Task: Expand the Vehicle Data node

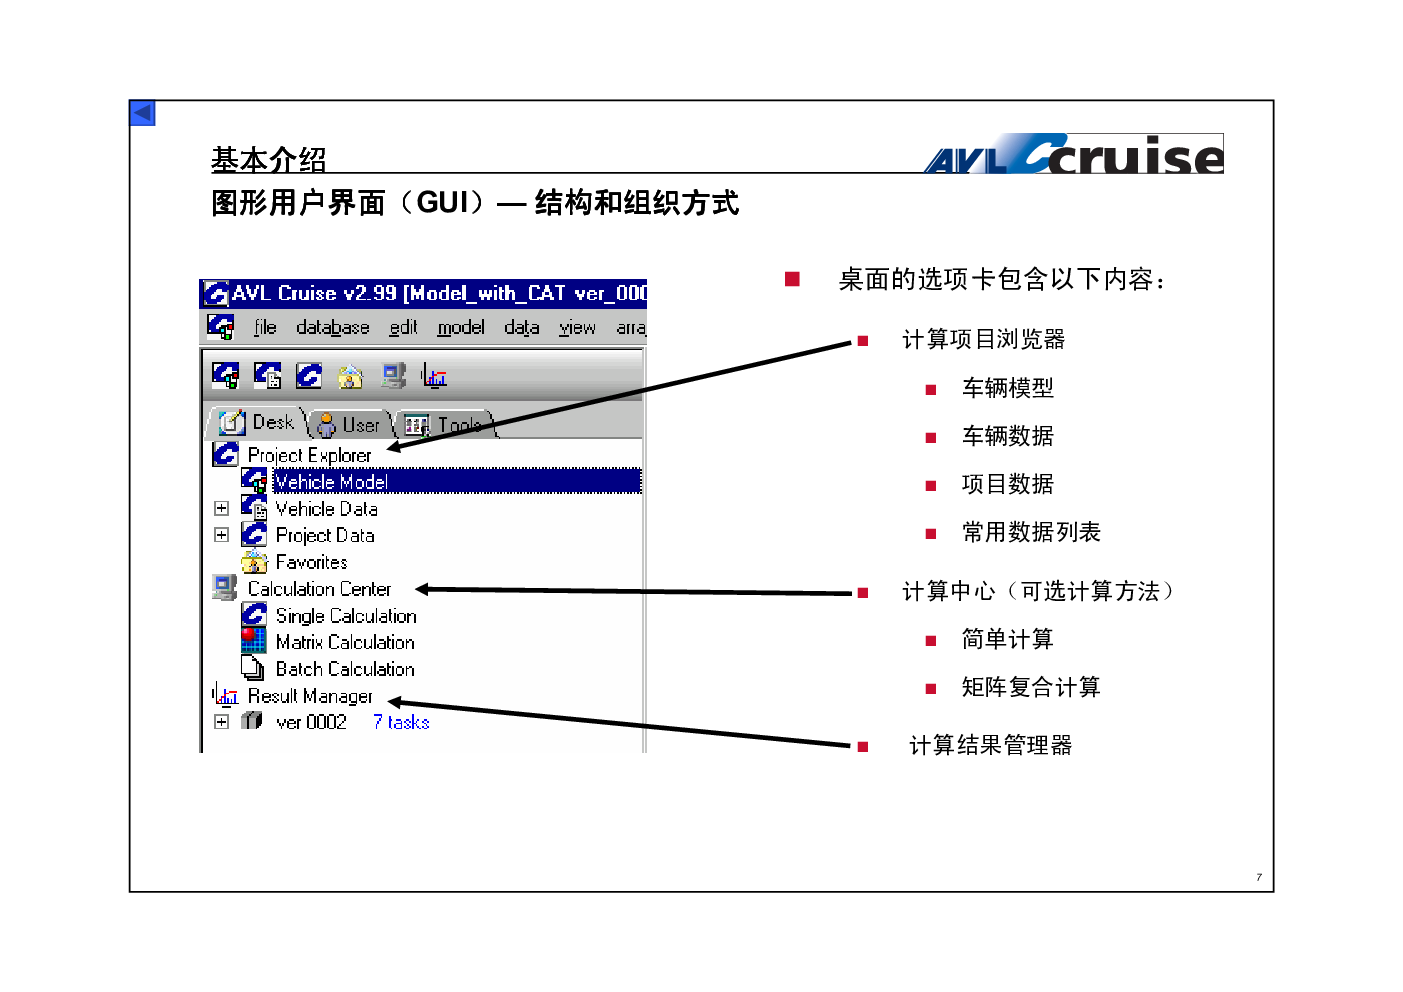Action: pos(222,508)
